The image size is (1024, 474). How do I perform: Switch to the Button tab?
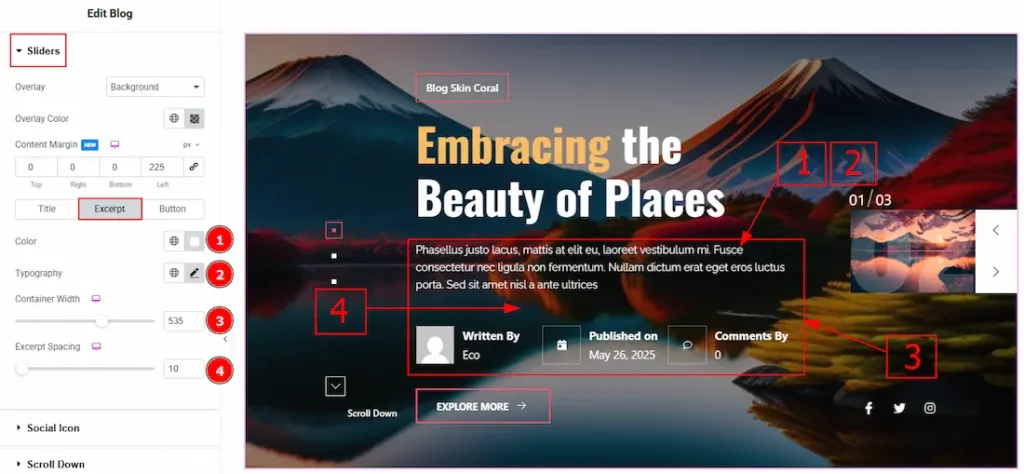(172, 209)
